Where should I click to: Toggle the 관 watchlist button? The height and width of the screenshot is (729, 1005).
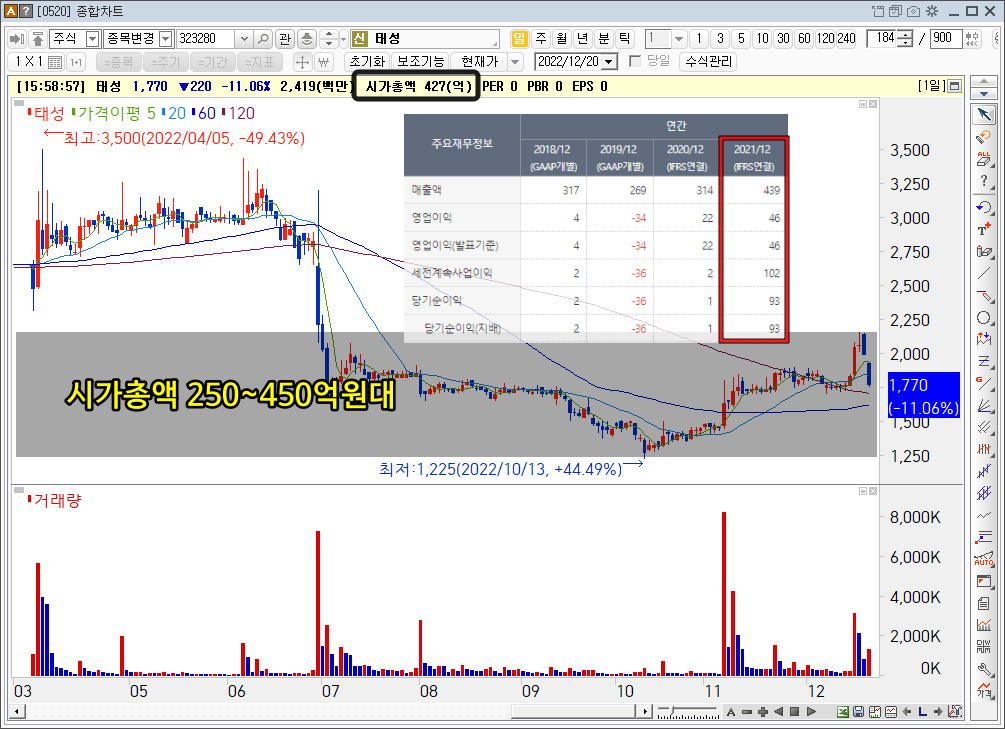(285, 39)
